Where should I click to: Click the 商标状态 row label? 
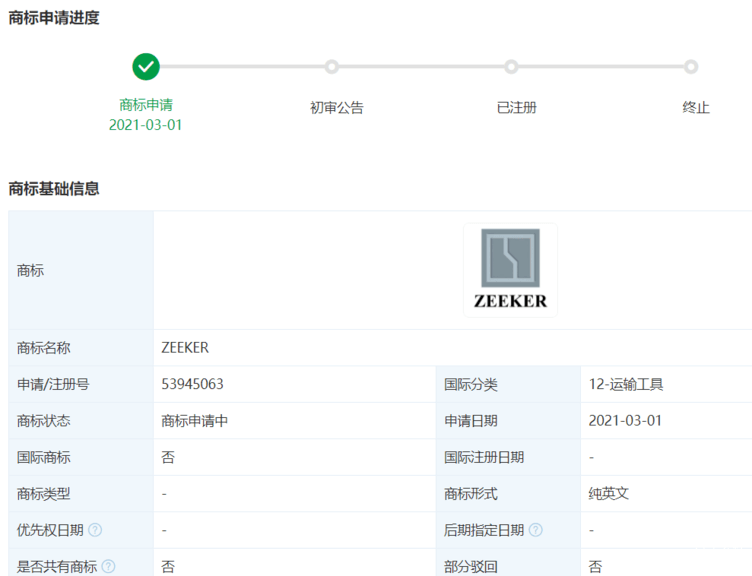(44, 421)
